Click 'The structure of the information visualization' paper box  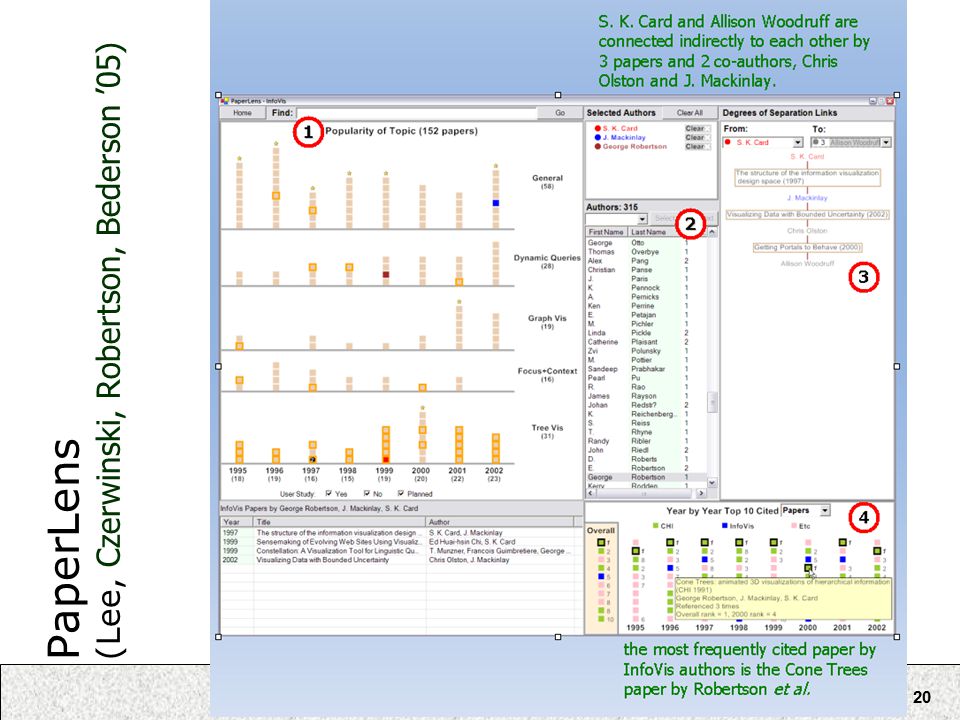click(808, 177)
